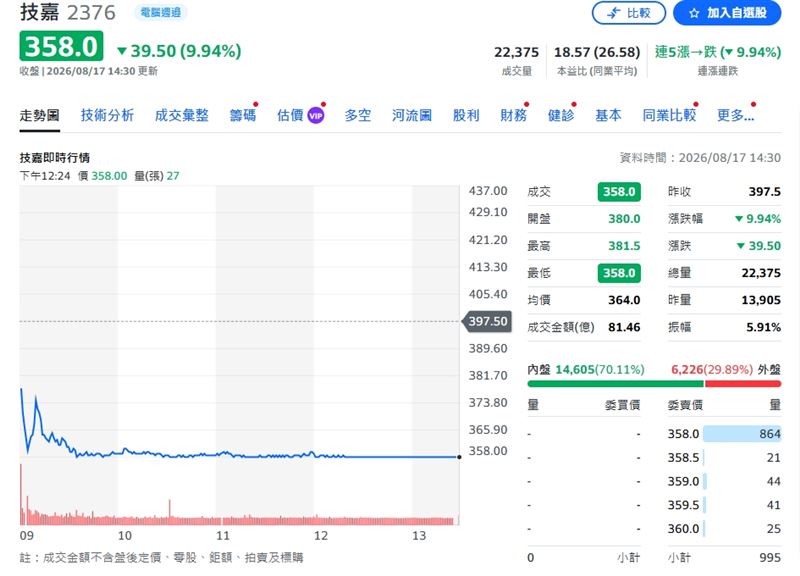
Task: Click the 連5漲→跌 streak indicator
Action: [718, 52]
